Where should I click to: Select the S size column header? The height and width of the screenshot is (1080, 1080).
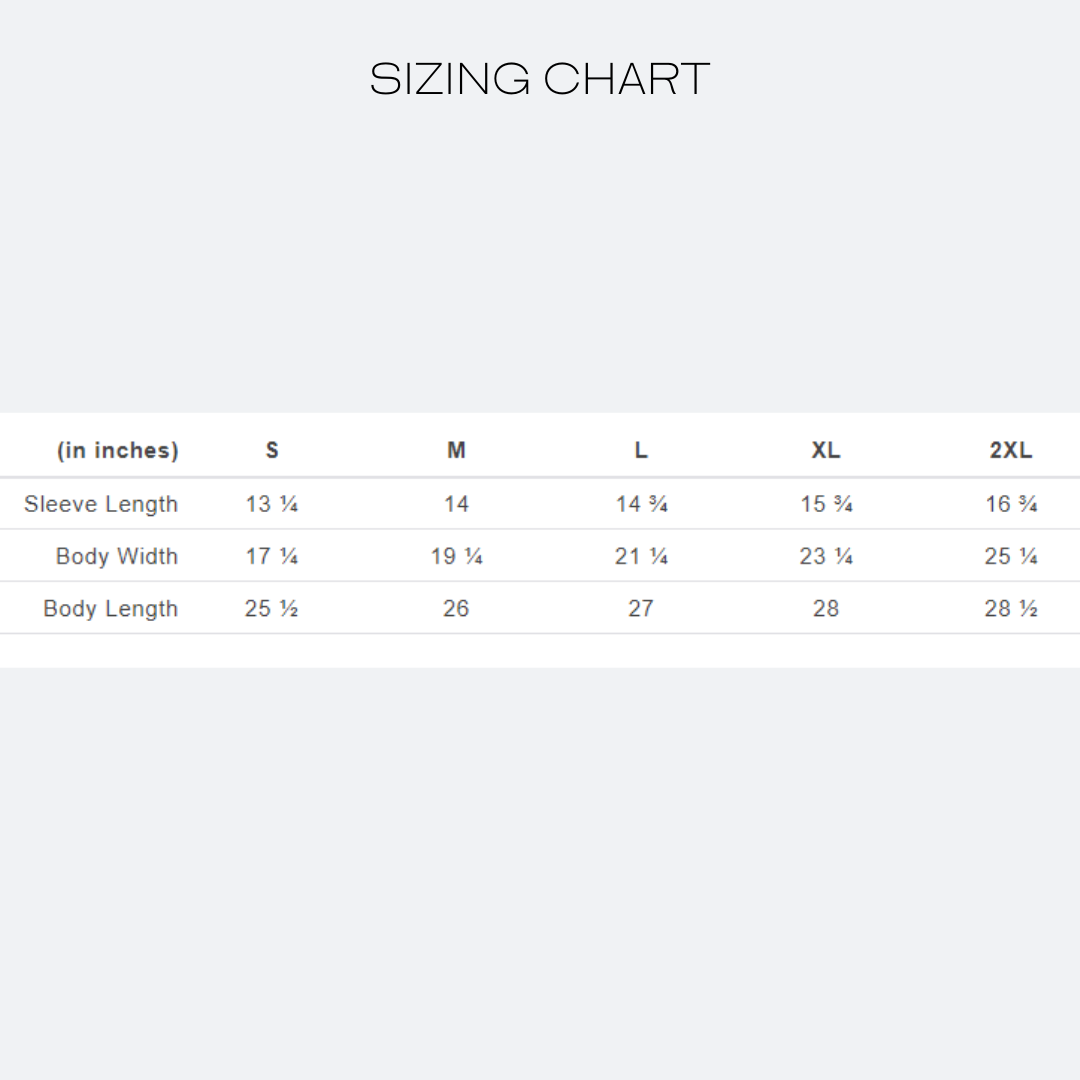(x=272, y=450)
